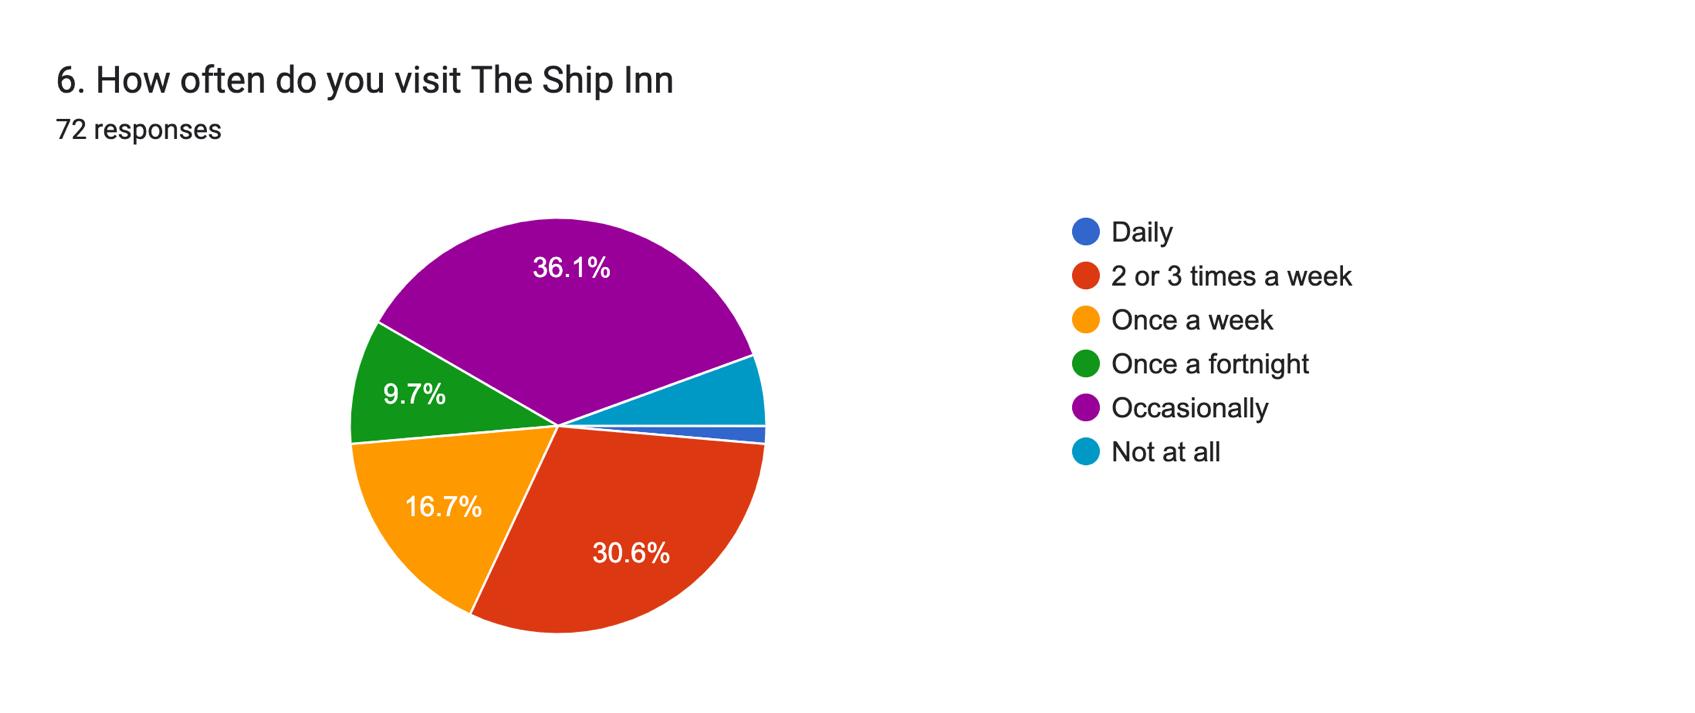
Task: Select the '2 or 3 times a week' legend text
Action: [1231, 276]
